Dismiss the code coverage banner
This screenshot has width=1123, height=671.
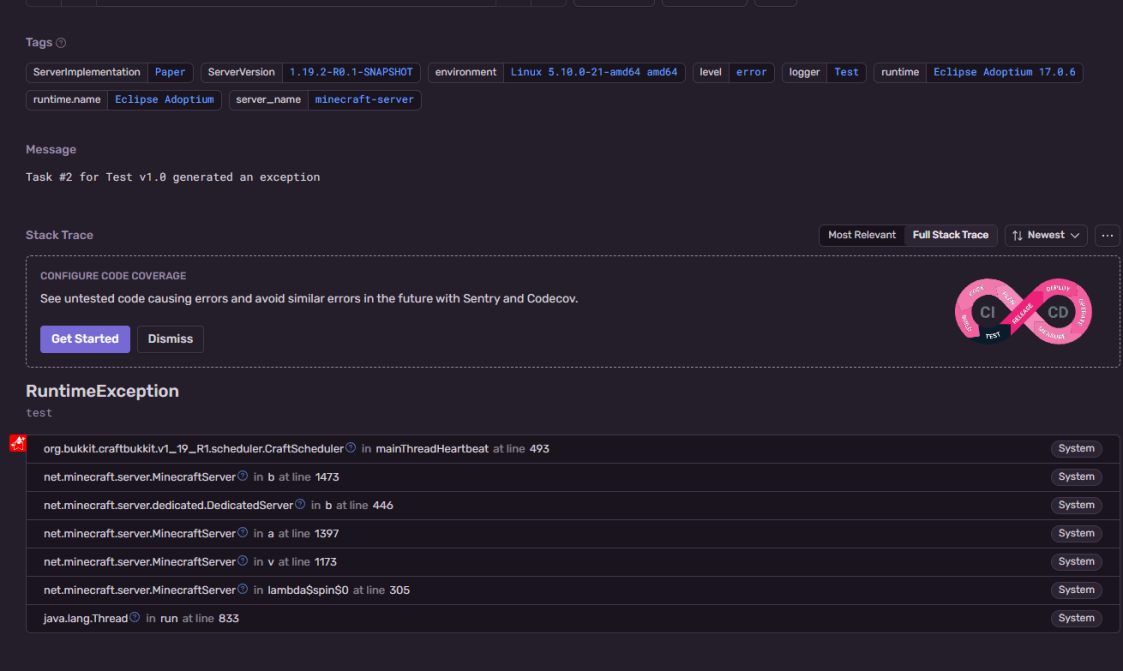pos(170,338)
